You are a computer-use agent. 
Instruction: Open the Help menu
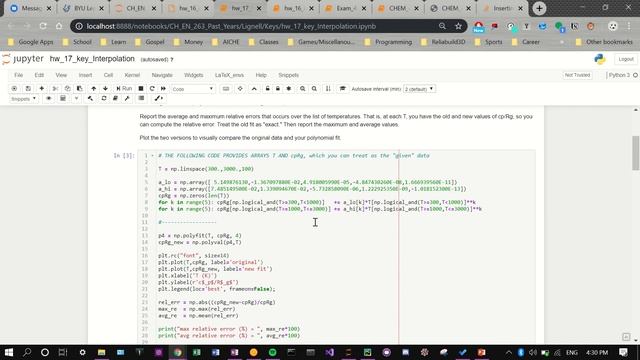pyautogui.click(x=261, y=75)
